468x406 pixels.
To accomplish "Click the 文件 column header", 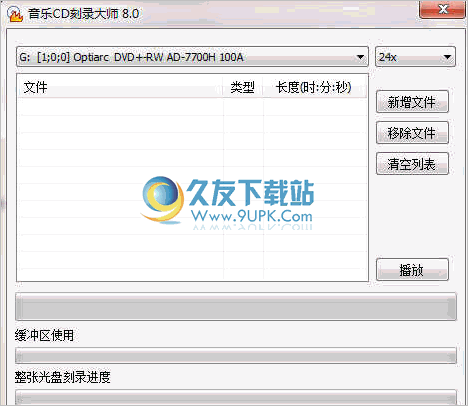I will pyautogui.click(x=120, y=87).
